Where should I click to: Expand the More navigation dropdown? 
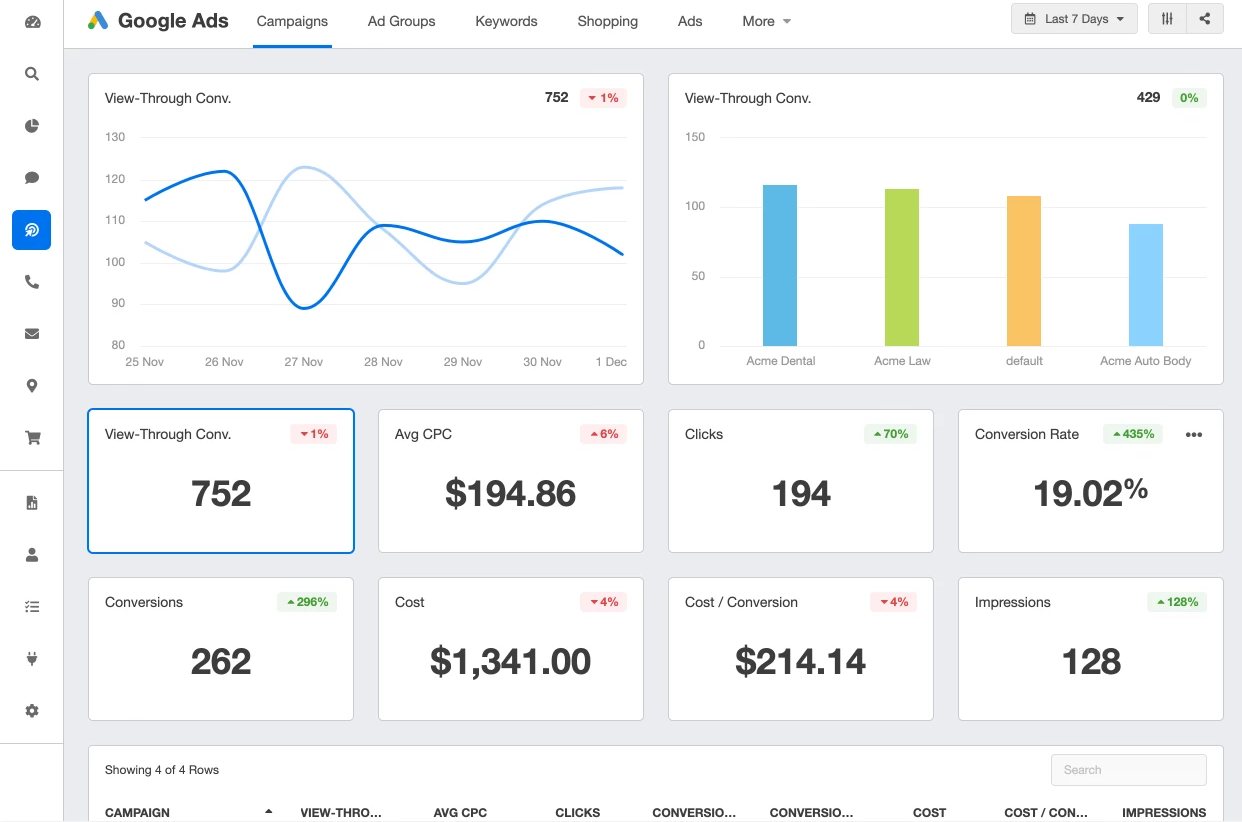tap(766, 21)
